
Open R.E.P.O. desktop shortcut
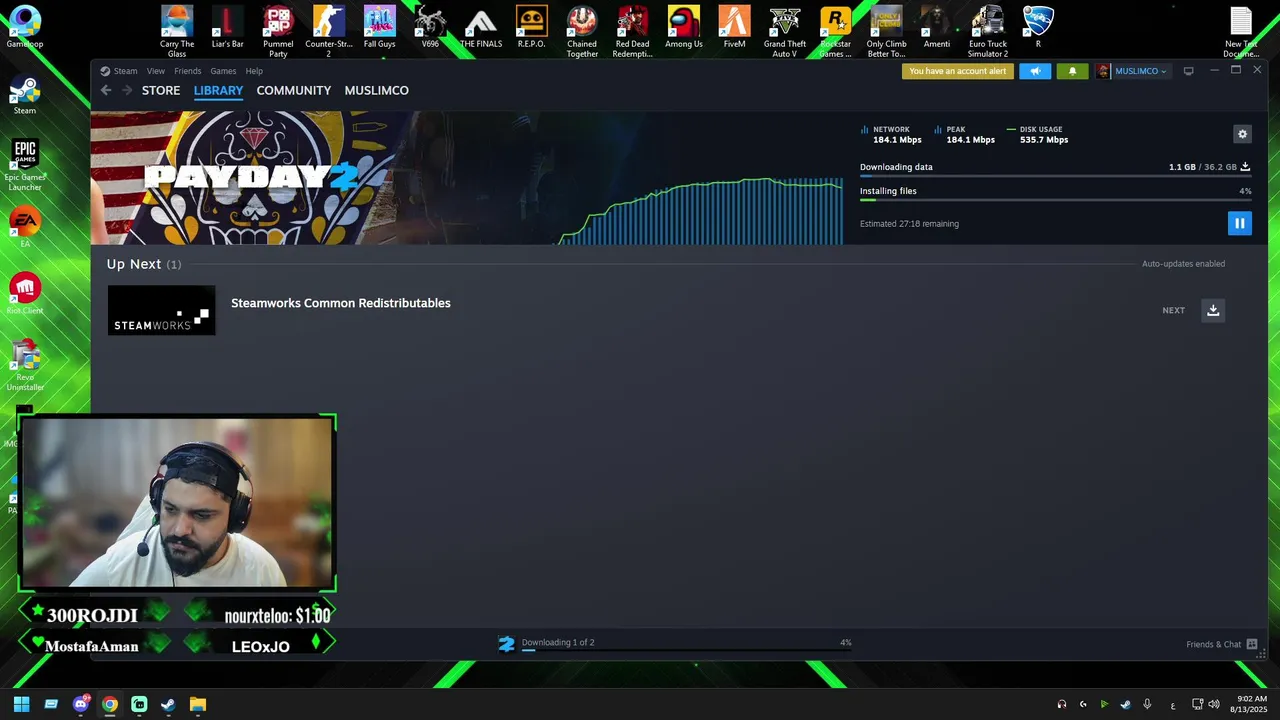pyautogui.click(x=531, y=28)
